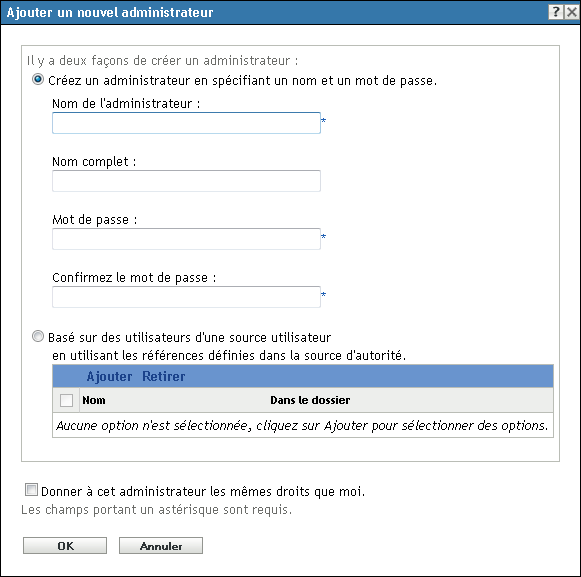
Task: Click the Nom column header
Action: (94, 400)
